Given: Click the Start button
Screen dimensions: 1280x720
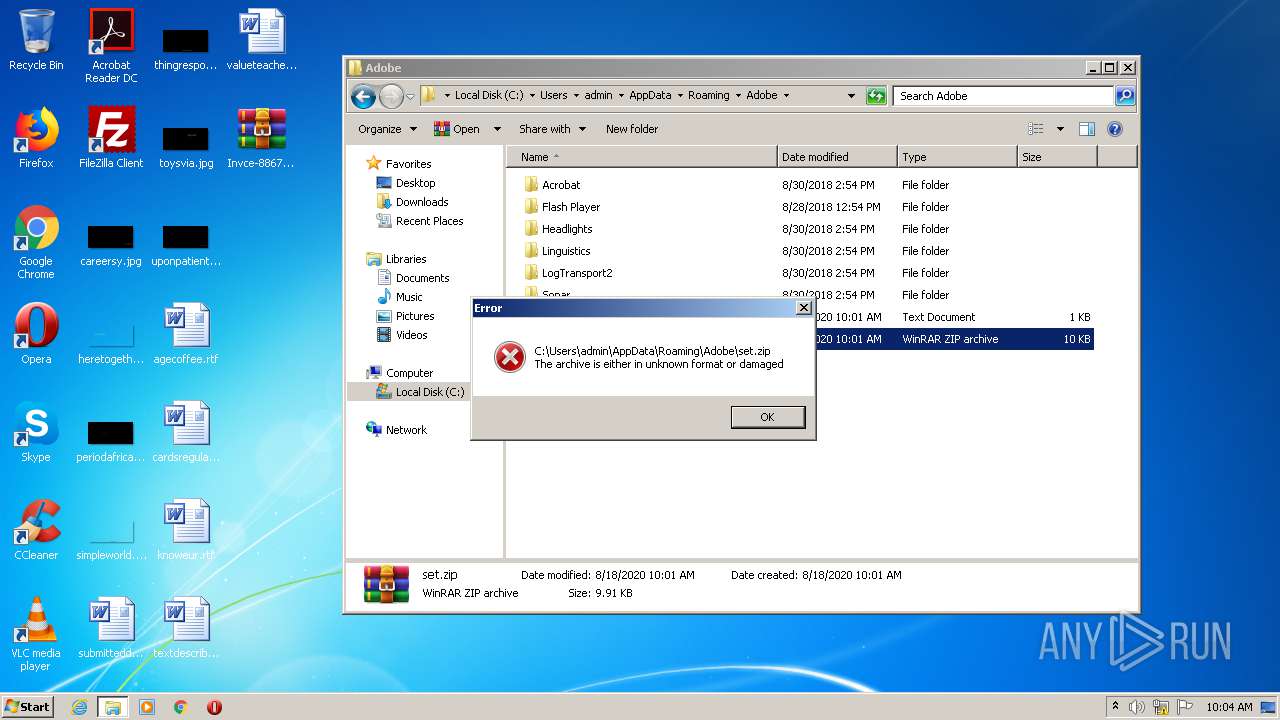Looking at the screenshot, I should click(28, 706).
